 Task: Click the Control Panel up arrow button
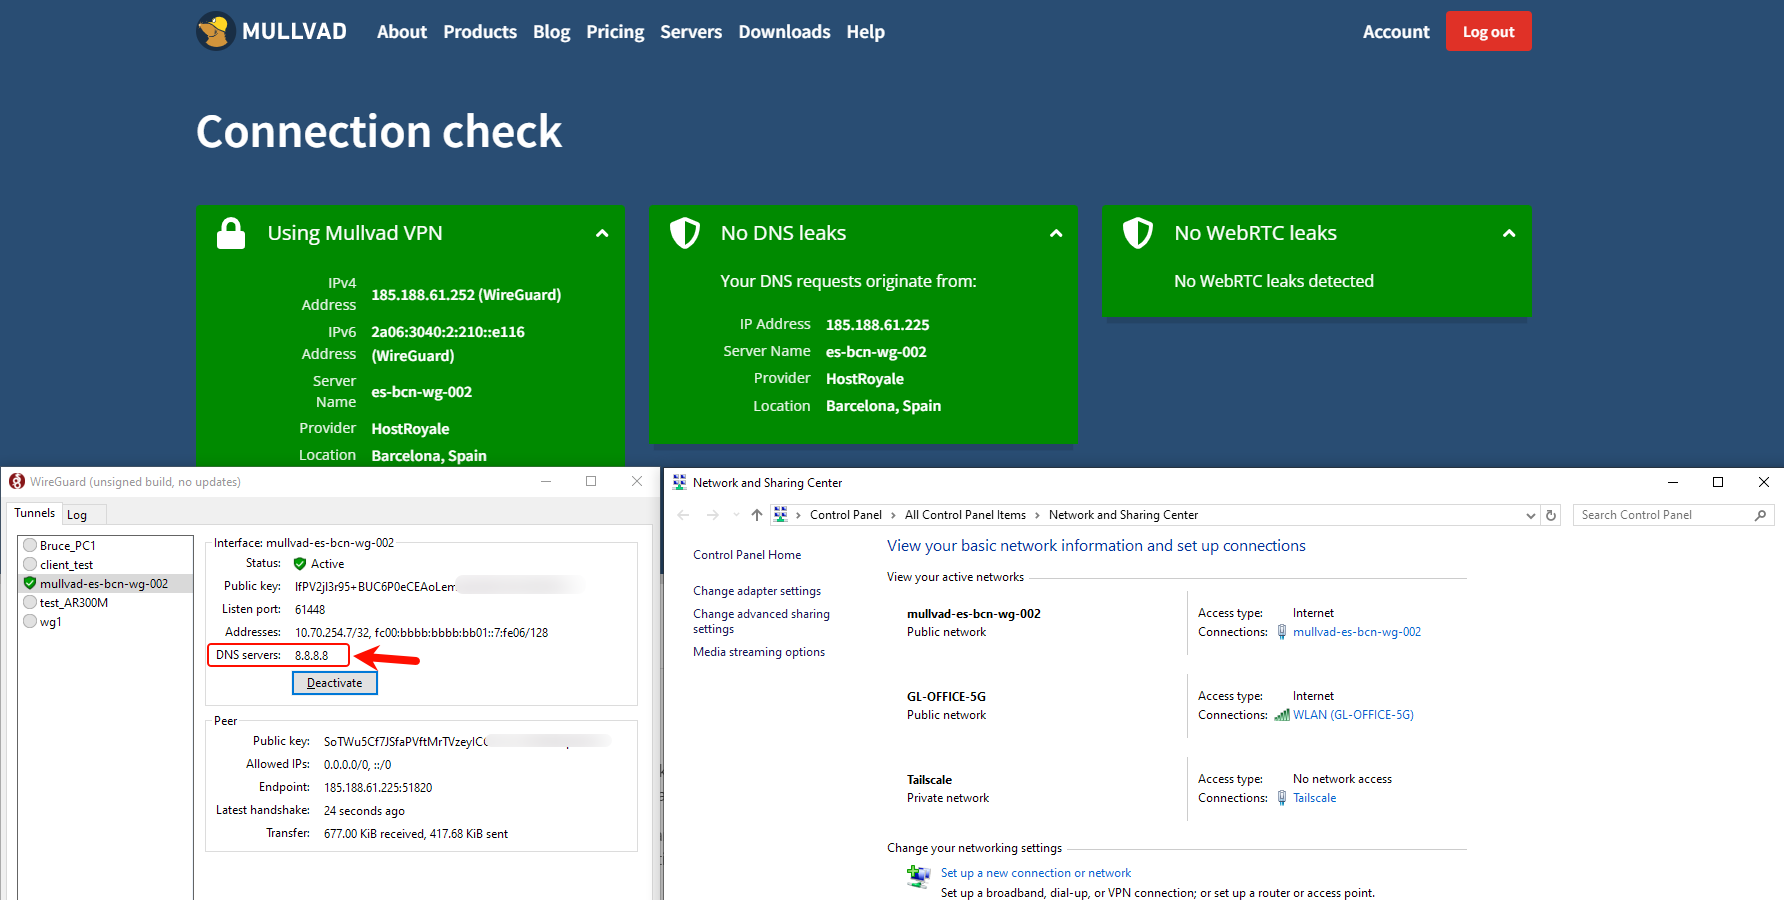click(757, 515)
